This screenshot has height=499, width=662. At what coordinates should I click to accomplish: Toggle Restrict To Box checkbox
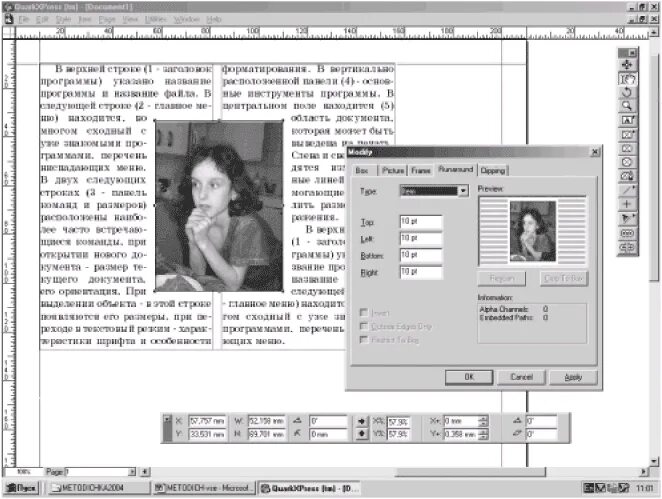coord(364,339)
